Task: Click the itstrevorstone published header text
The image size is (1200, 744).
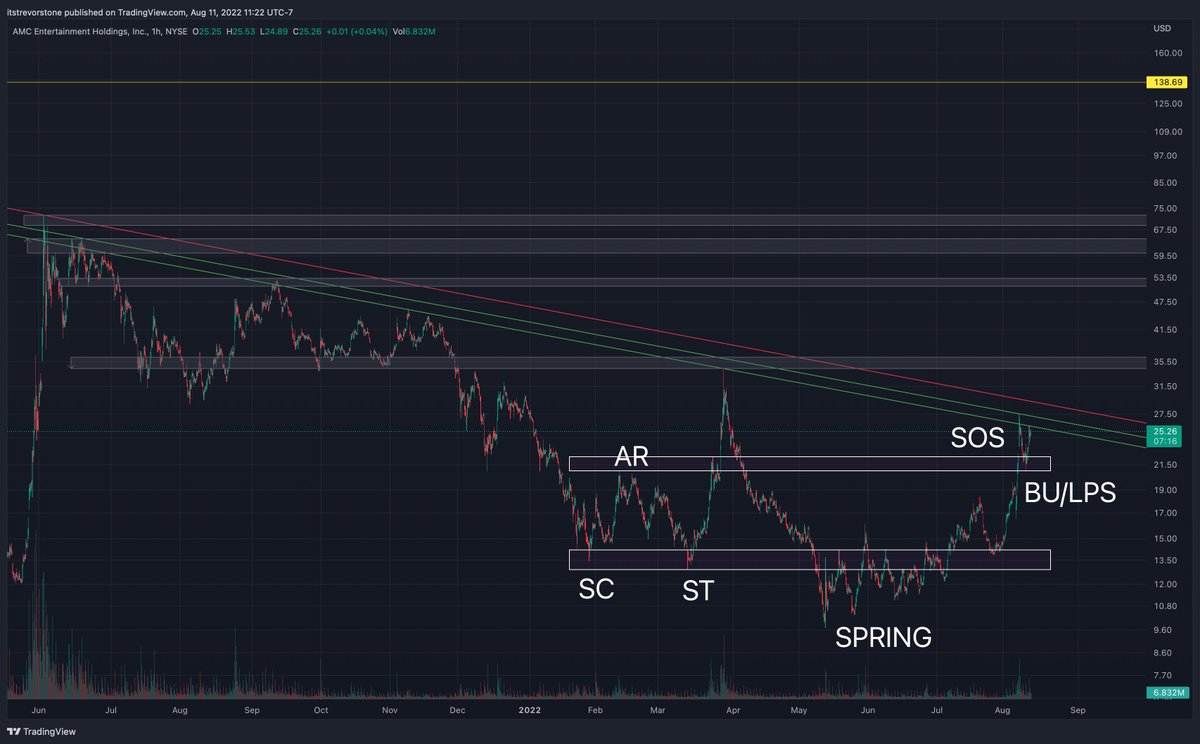Action: [x=150, y=12]
